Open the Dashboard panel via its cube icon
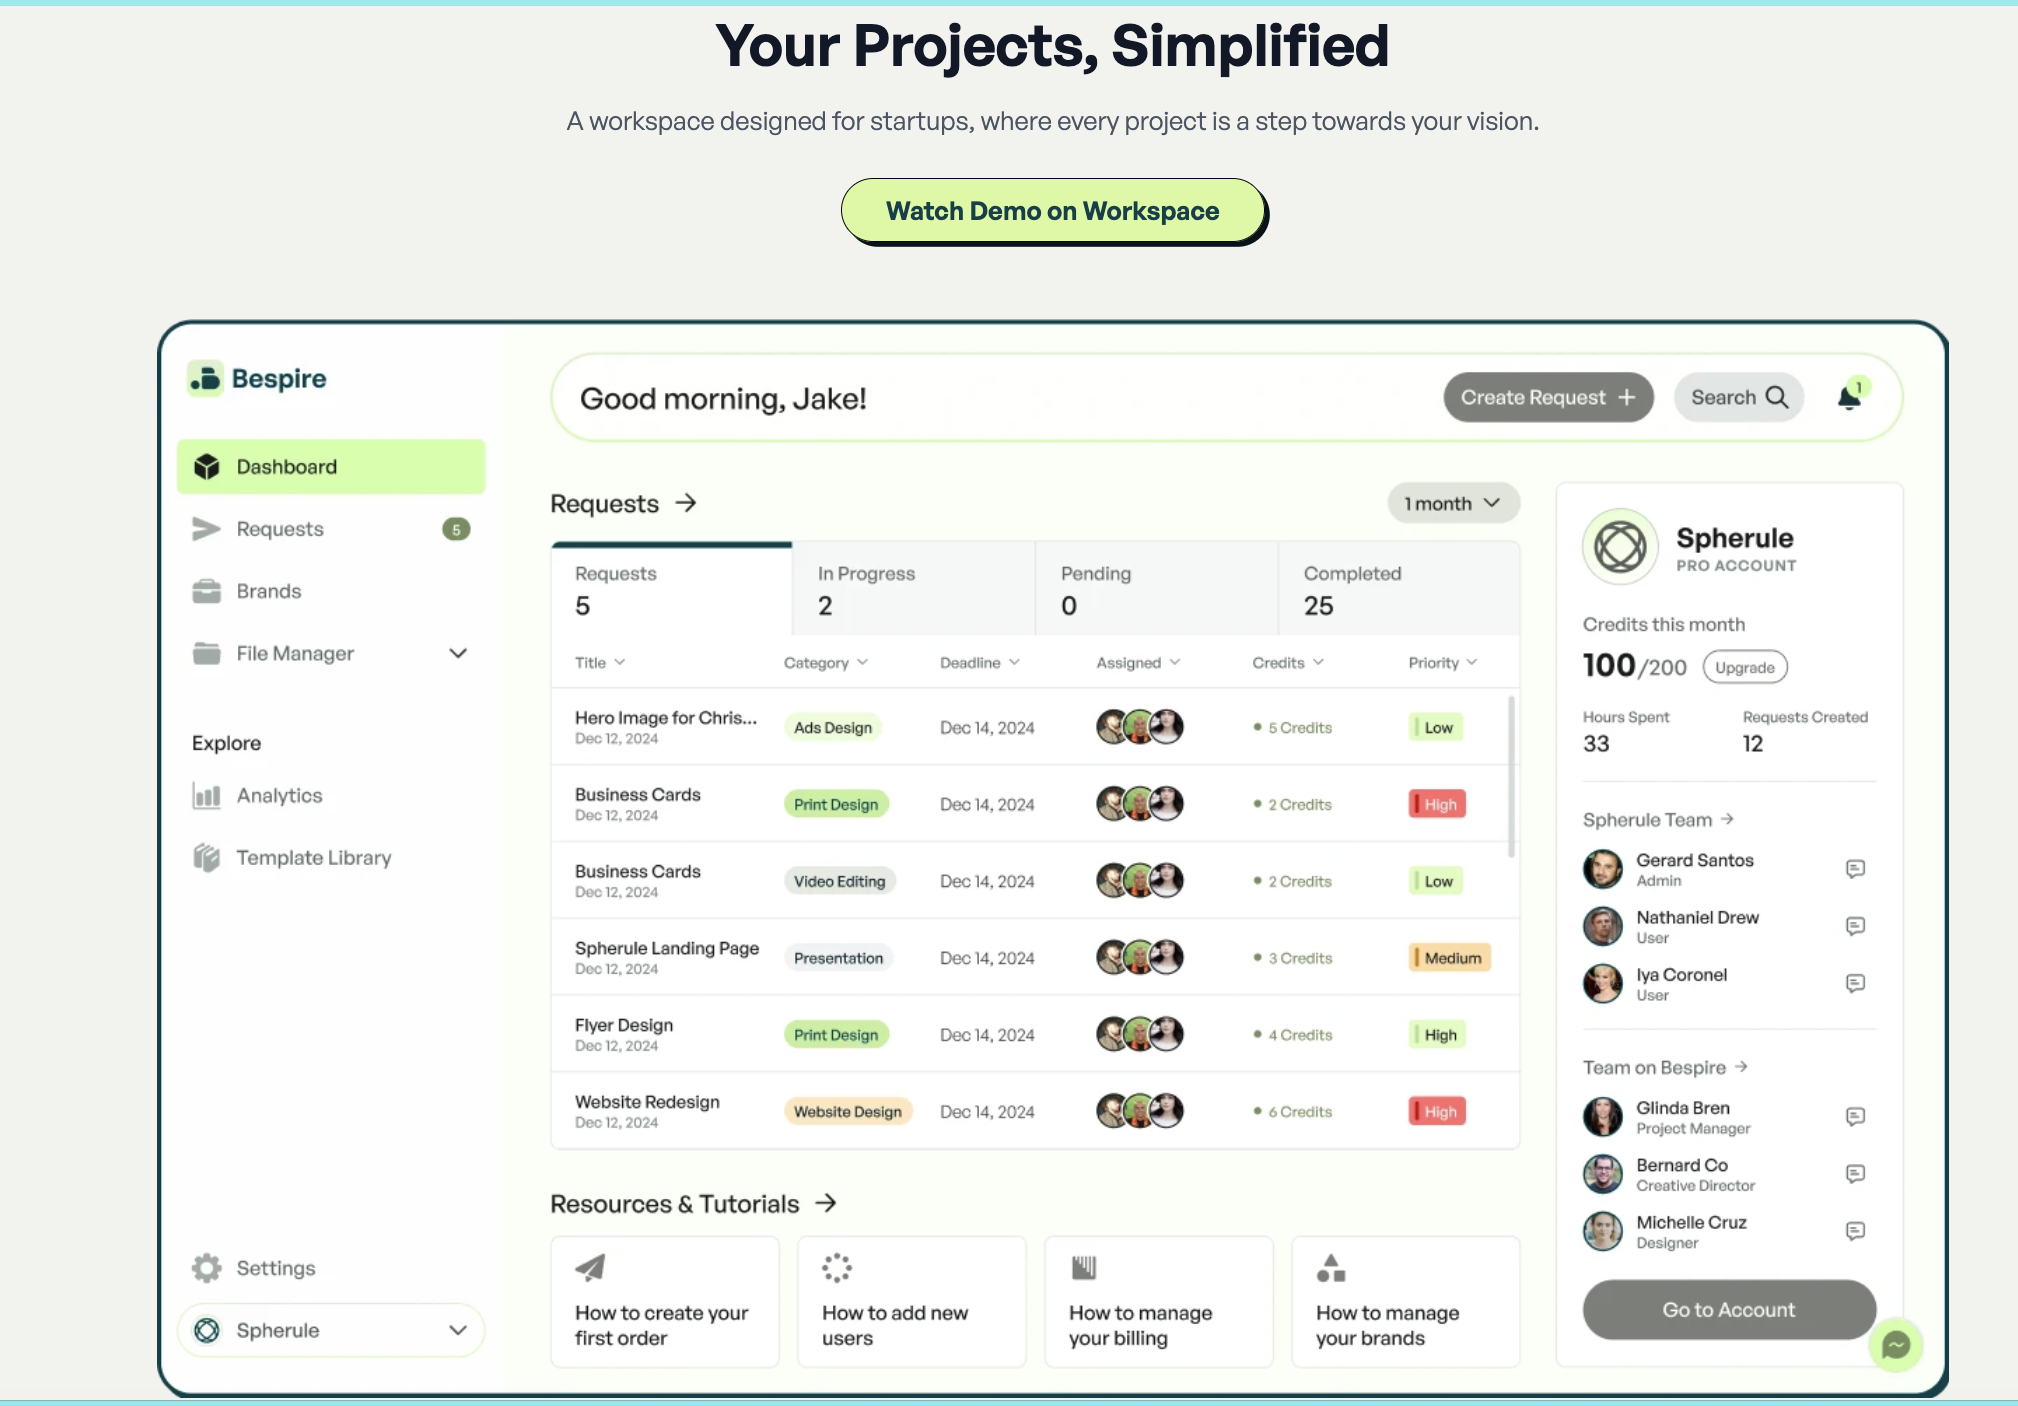Screen dimensions: 2018x1406 (x=207, y=466)
